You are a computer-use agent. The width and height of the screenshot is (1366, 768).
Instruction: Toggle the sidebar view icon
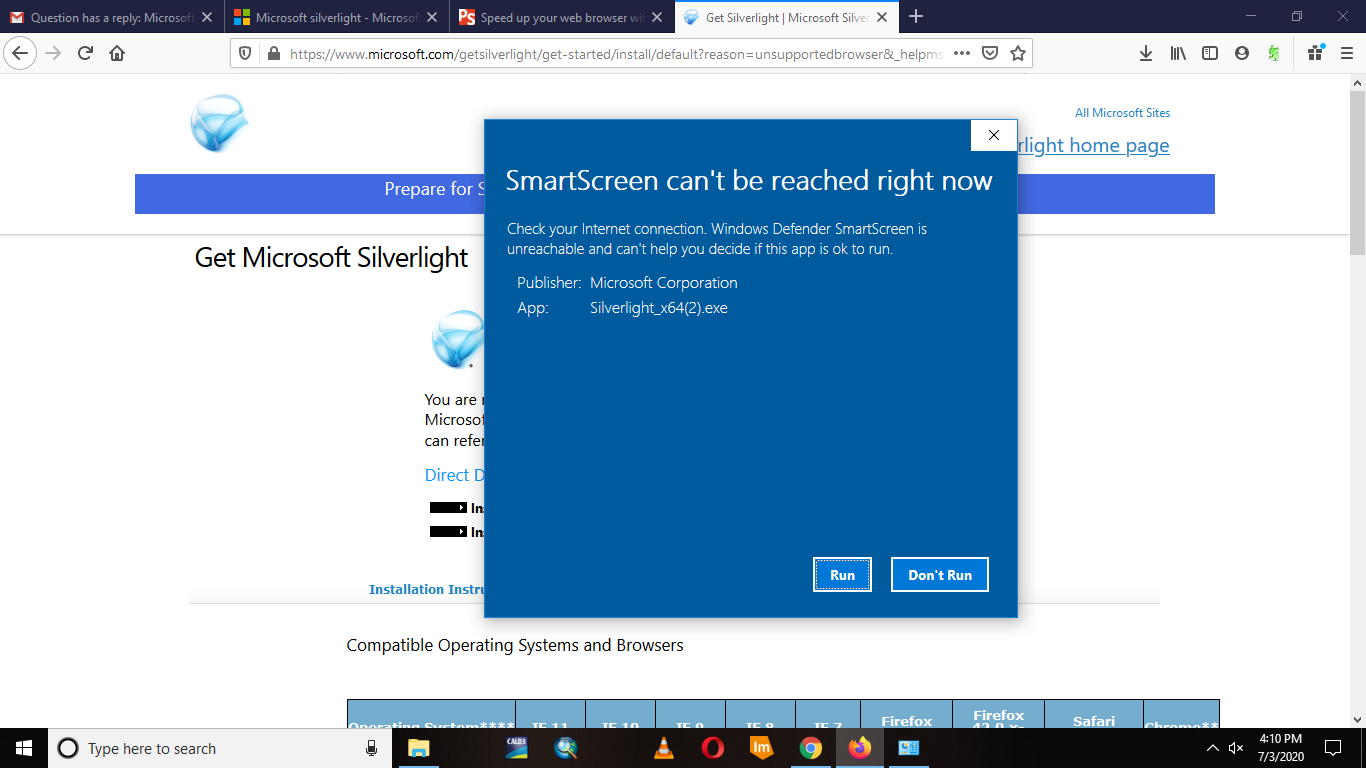[x=1210, y=54]
